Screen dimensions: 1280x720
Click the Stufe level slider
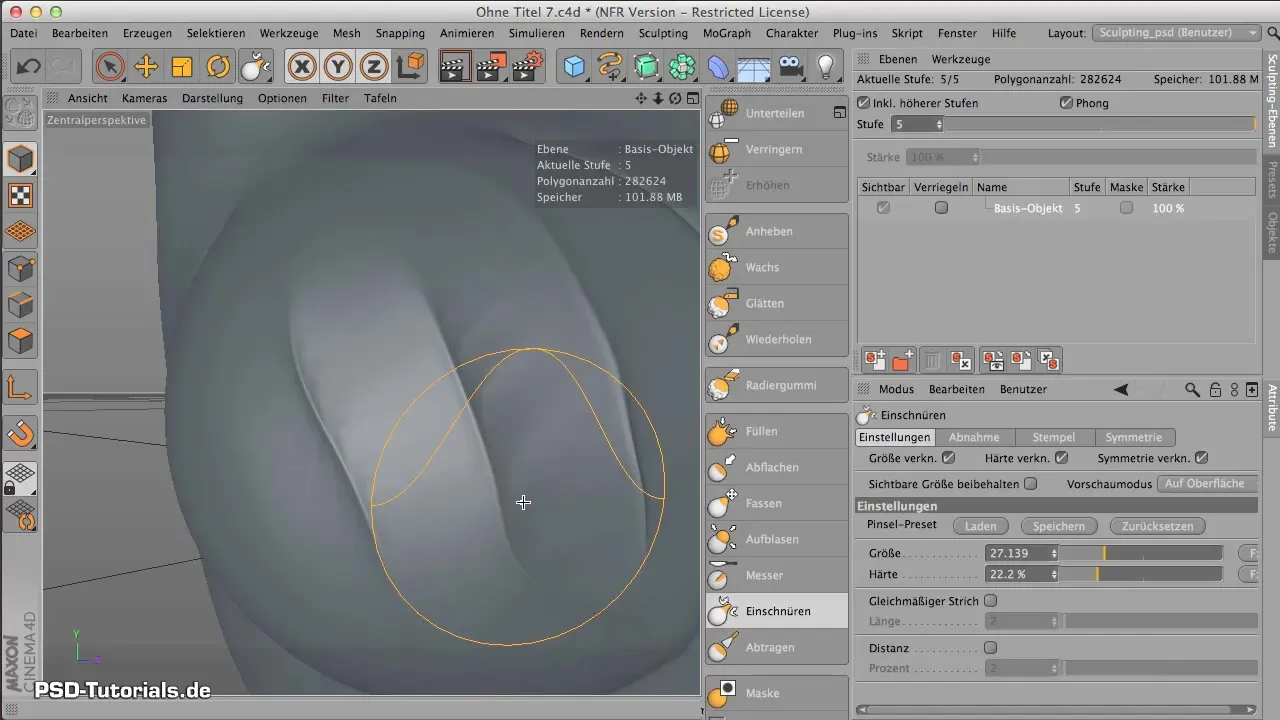pos(1101,124)
